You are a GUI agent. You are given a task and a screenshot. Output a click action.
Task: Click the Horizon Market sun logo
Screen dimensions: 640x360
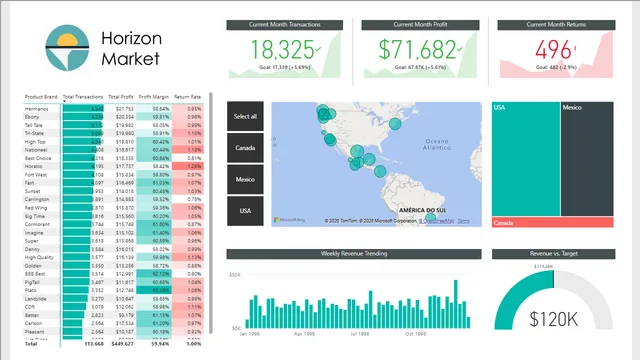(x=67, y=48)
